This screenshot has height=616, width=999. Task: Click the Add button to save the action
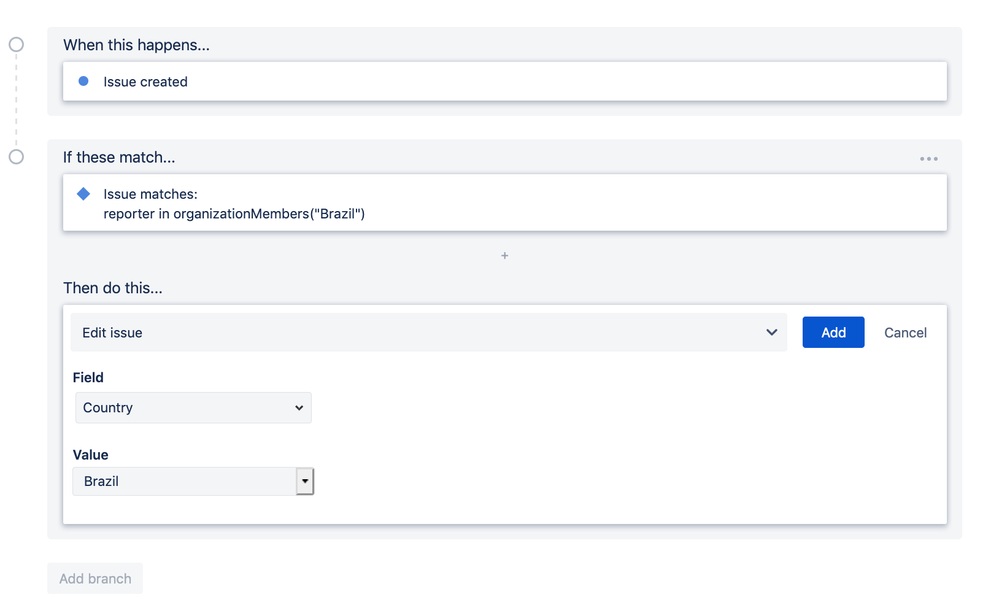(833, 331)
